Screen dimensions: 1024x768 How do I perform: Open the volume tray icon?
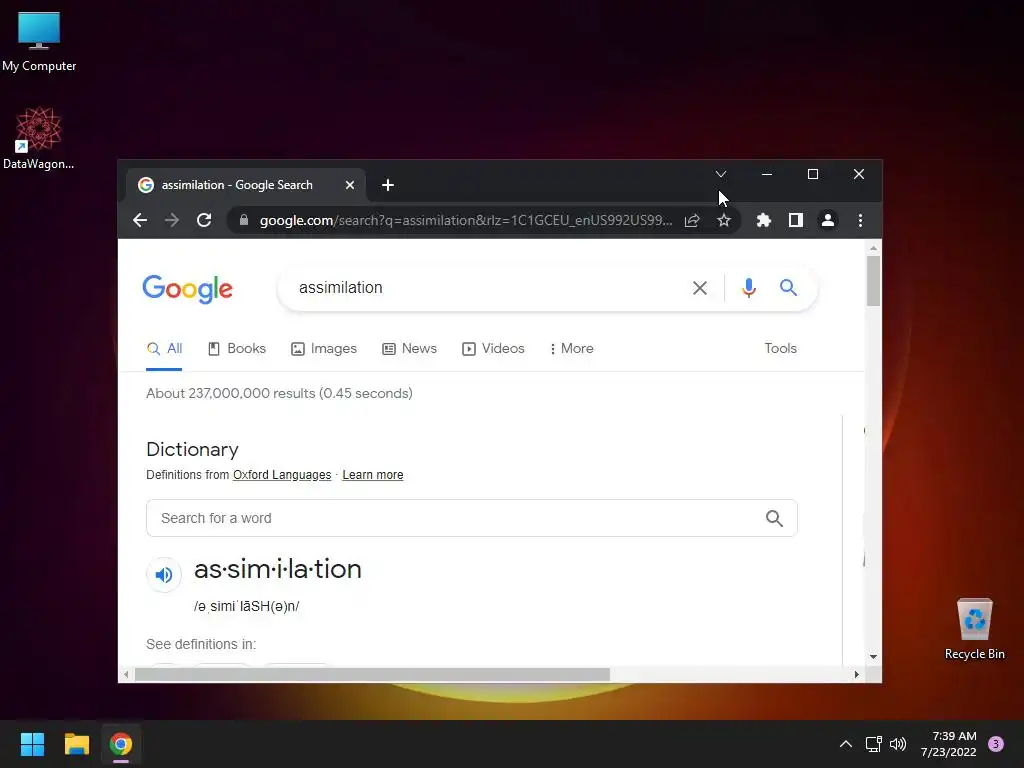pyautogui.click(x=898, y=744)
